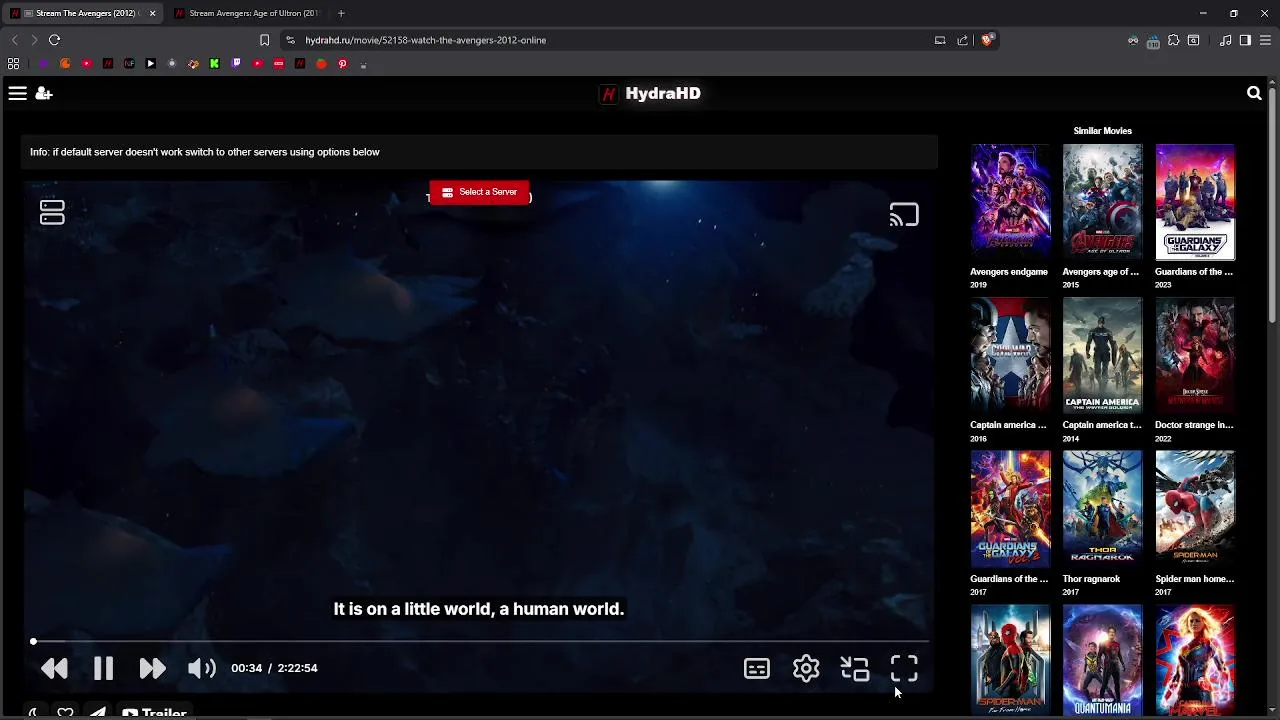This screenshot has height=720, width=1280.
Task: Open the Twitch bookmark
Action: tap(235, 63)
